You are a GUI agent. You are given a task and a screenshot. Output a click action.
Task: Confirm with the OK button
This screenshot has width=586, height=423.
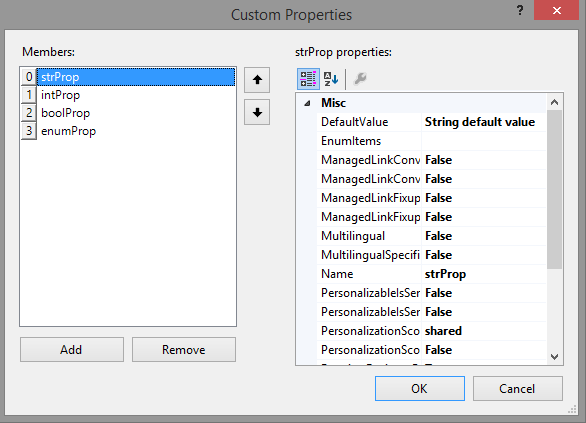tap(420, 389)
